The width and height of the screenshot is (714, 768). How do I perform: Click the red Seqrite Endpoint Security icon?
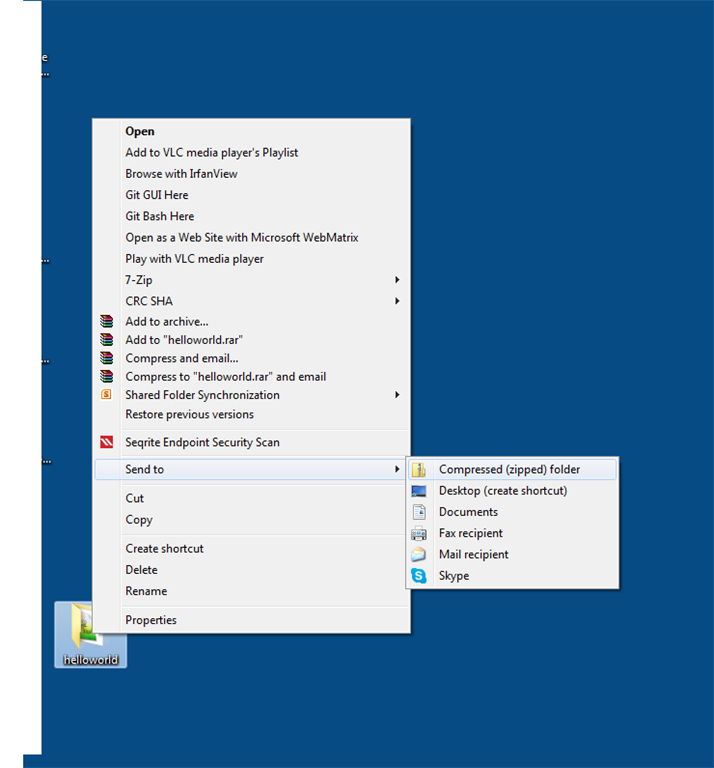[106, 442]
